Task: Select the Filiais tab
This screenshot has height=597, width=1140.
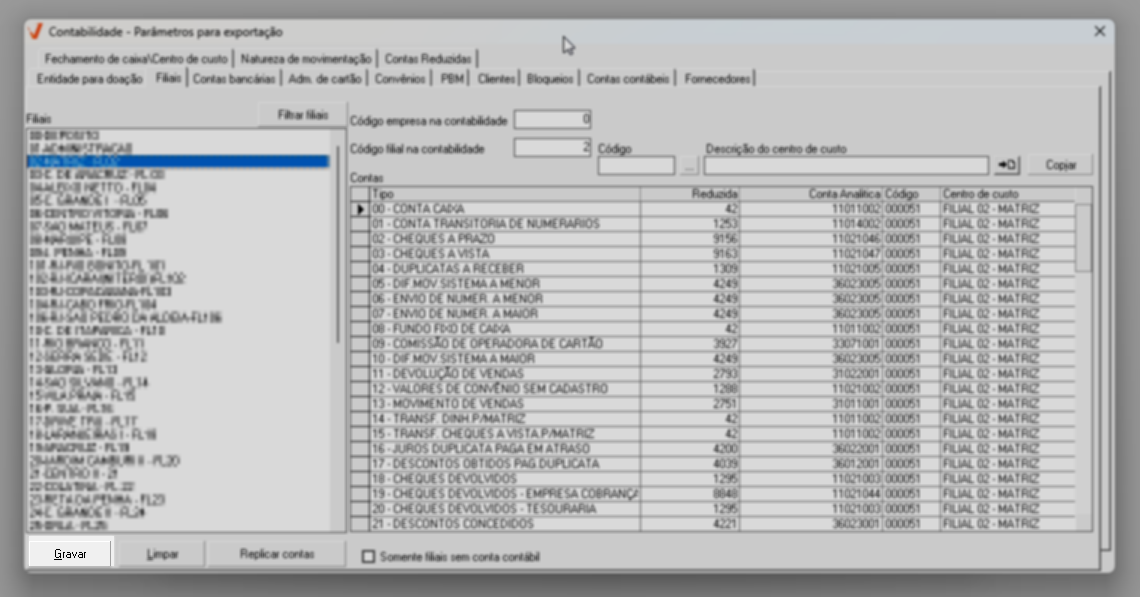Action: [168, 77]
